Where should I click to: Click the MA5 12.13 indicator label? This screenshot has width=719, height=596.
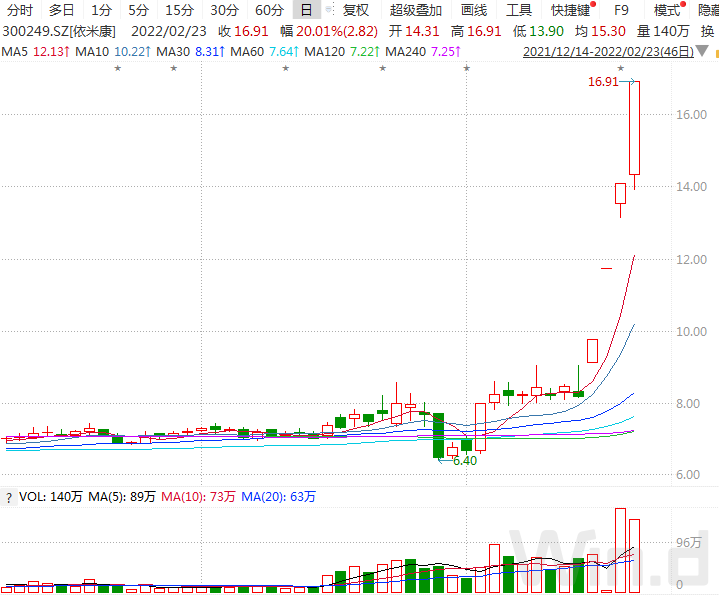(x=35, y=52)
